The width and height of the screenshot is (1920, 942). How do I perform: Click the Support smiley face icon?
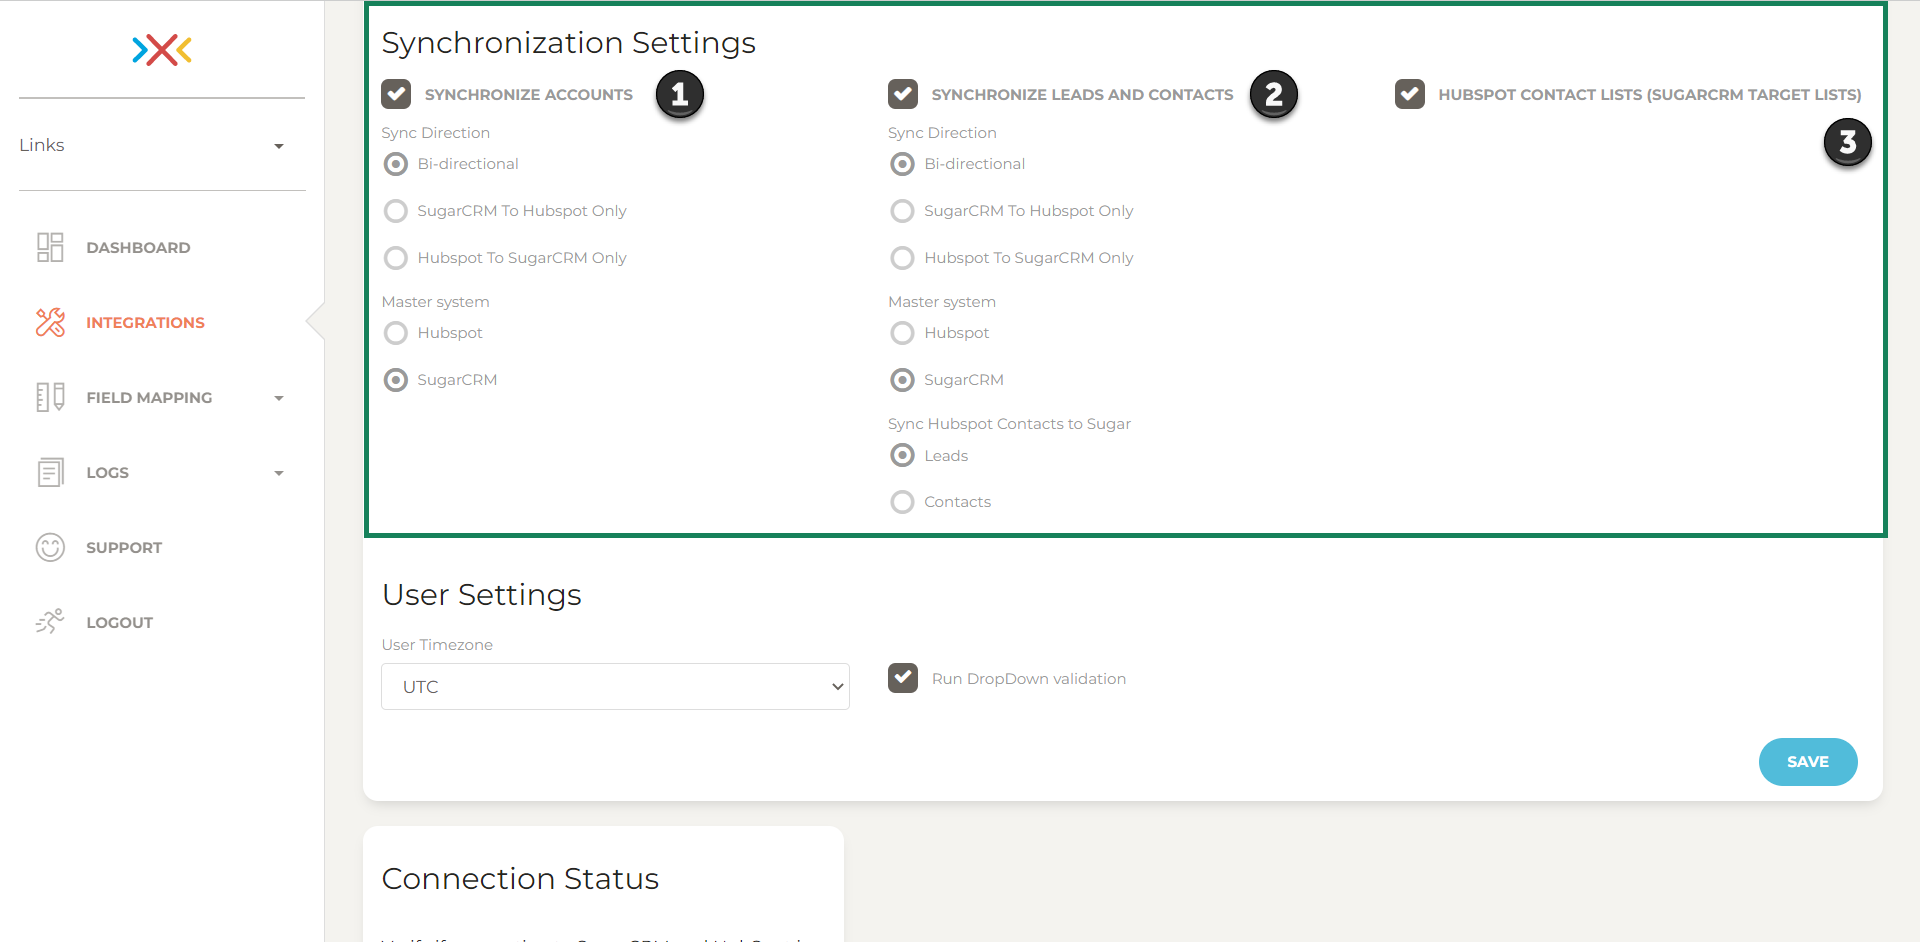coord(50,547)
